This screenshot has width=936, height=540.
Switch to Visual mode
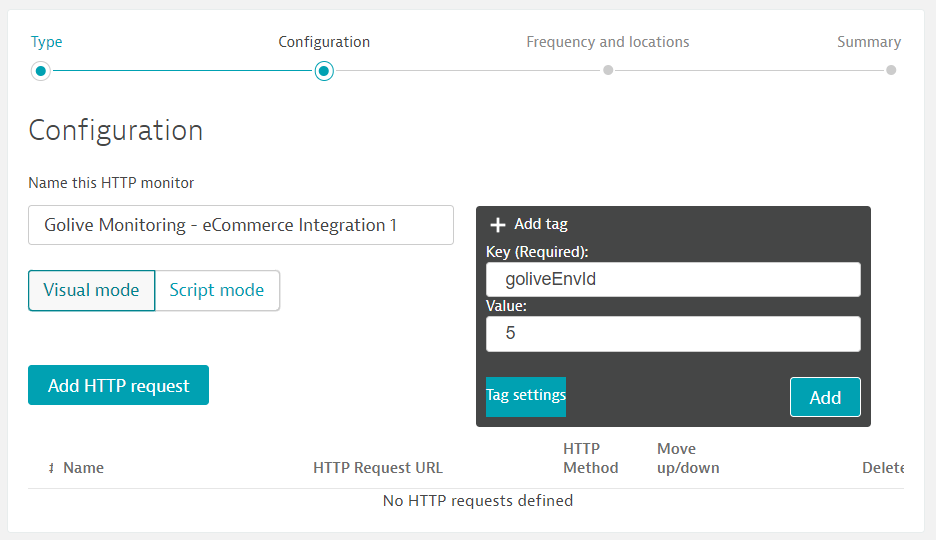(x=91, y=290)
